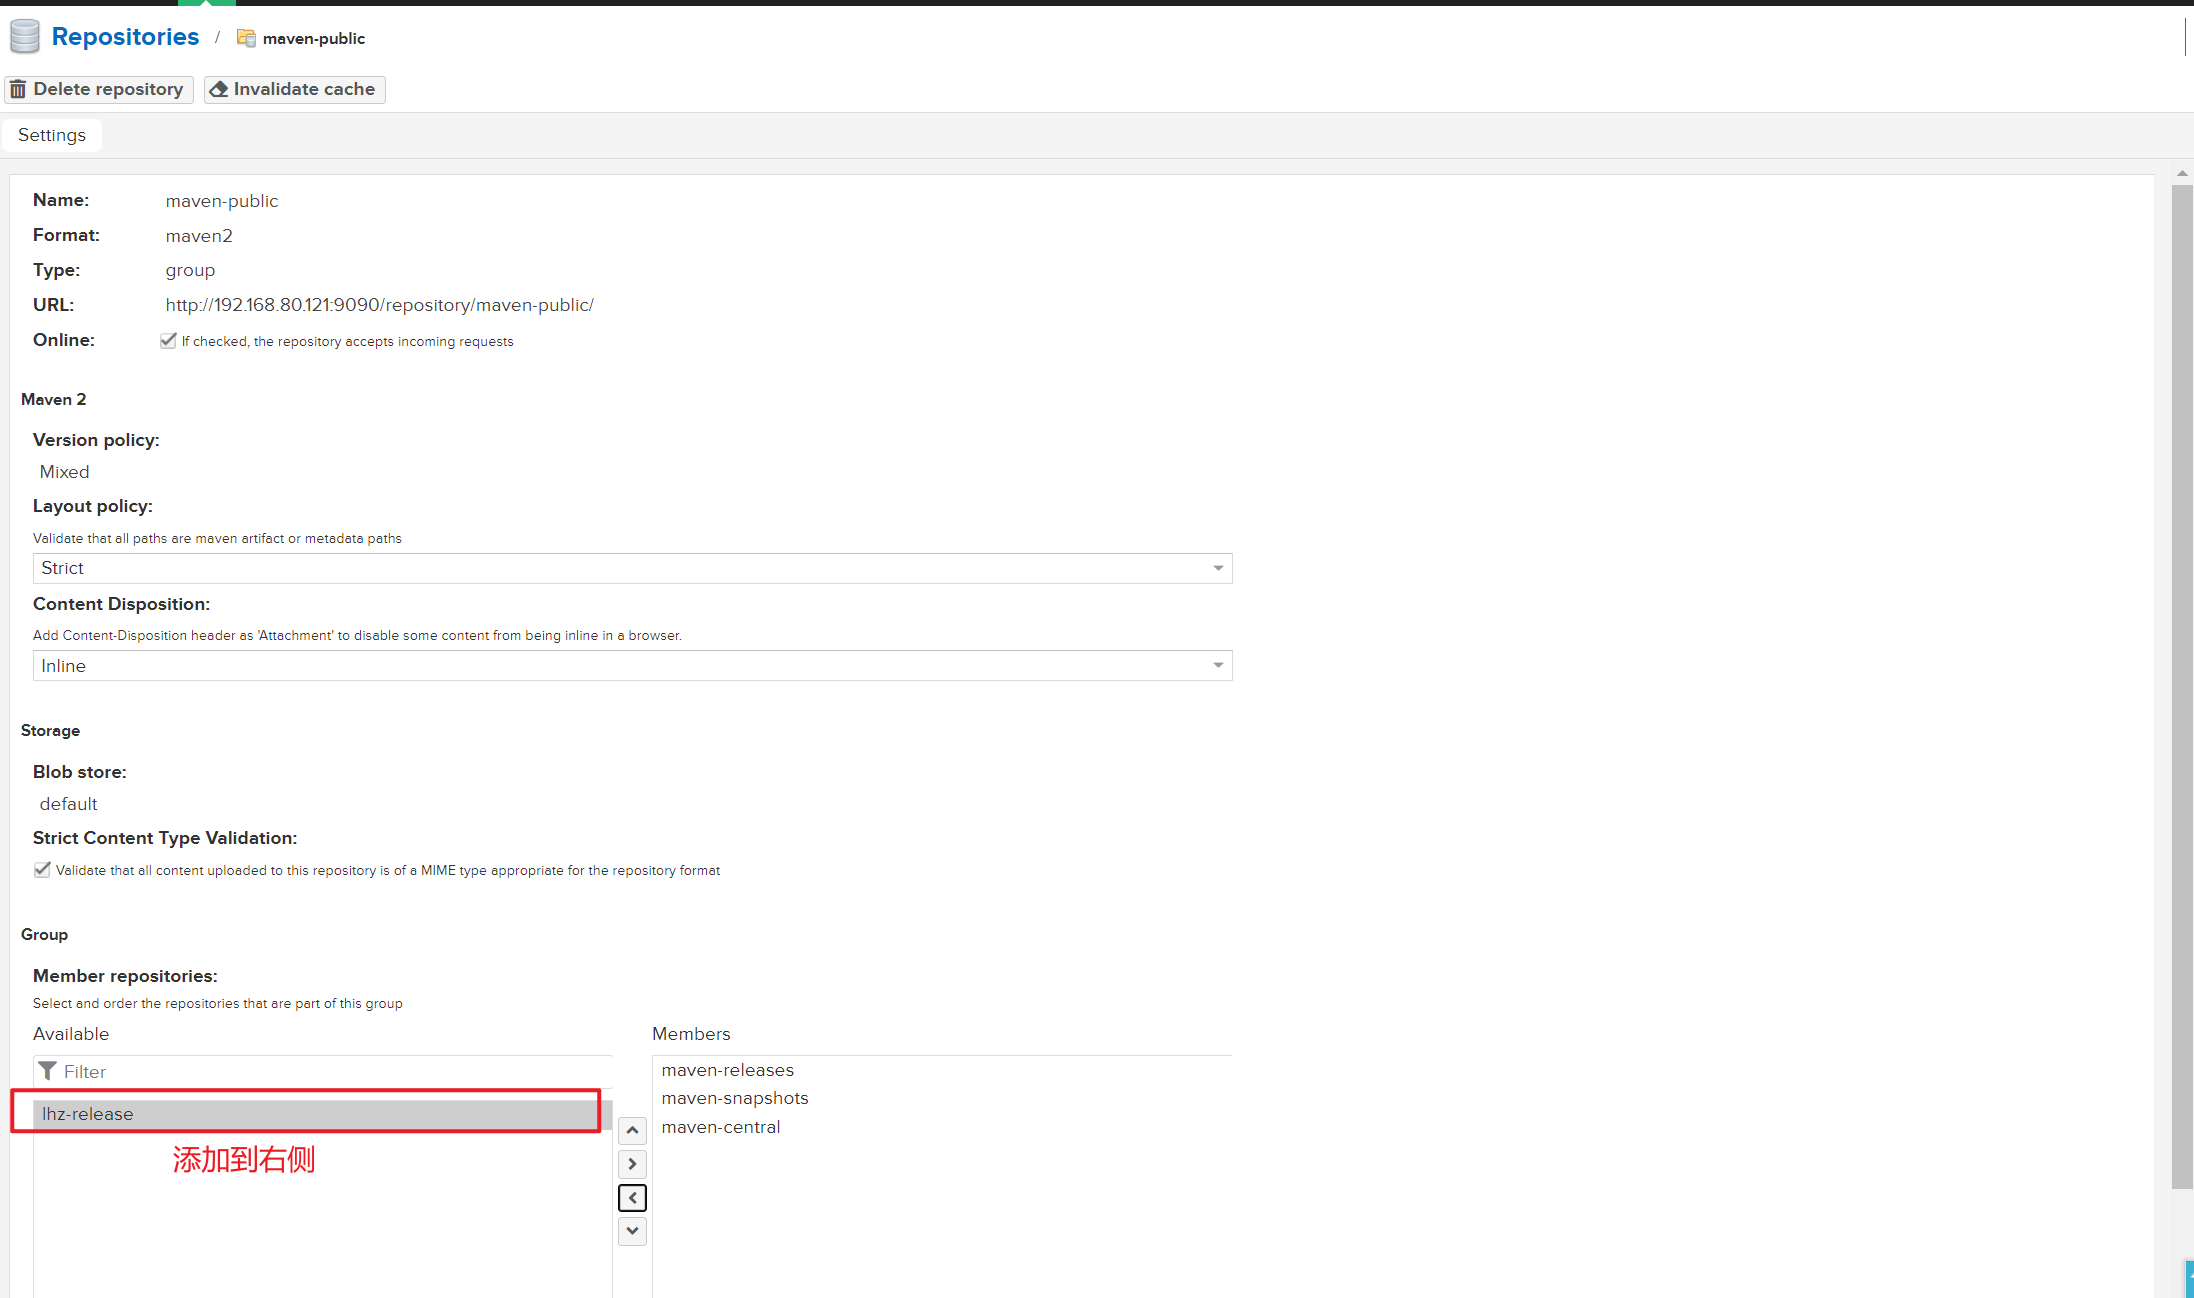Open the Layout policy Strict dropdown
Image resolution: width=2194 pixels, height=1298 pixels.
pos(632,568)
